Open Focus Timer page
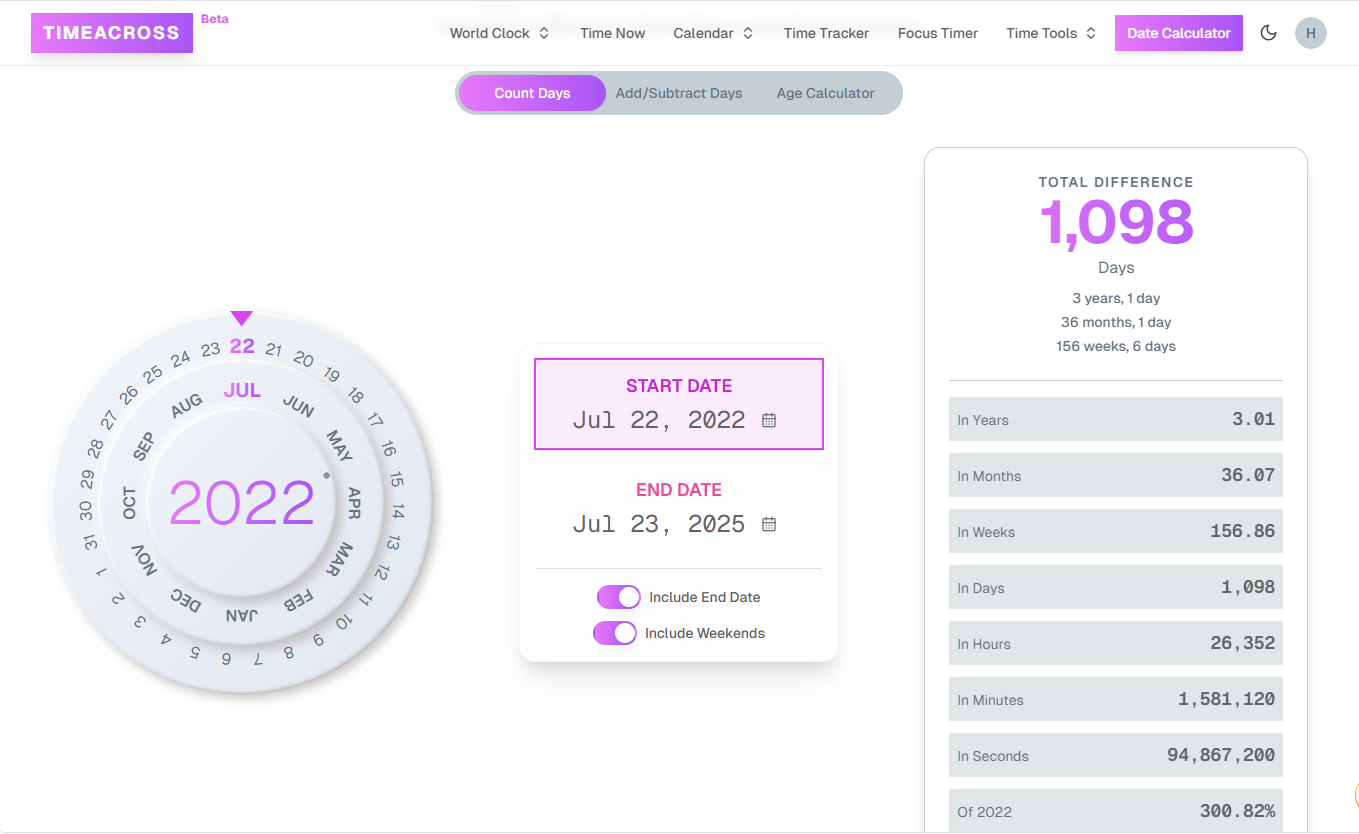 tap(938, 33)
